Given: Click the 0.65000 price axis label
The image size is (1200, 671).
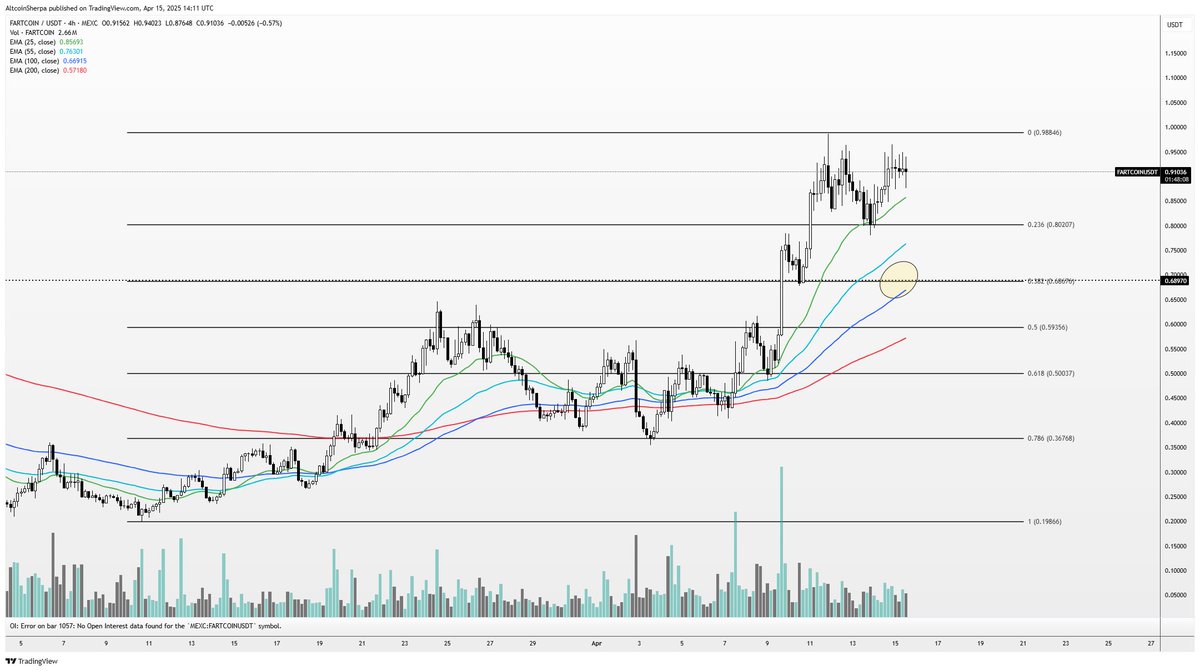Looking at the screenshot, I should 1176,300.
